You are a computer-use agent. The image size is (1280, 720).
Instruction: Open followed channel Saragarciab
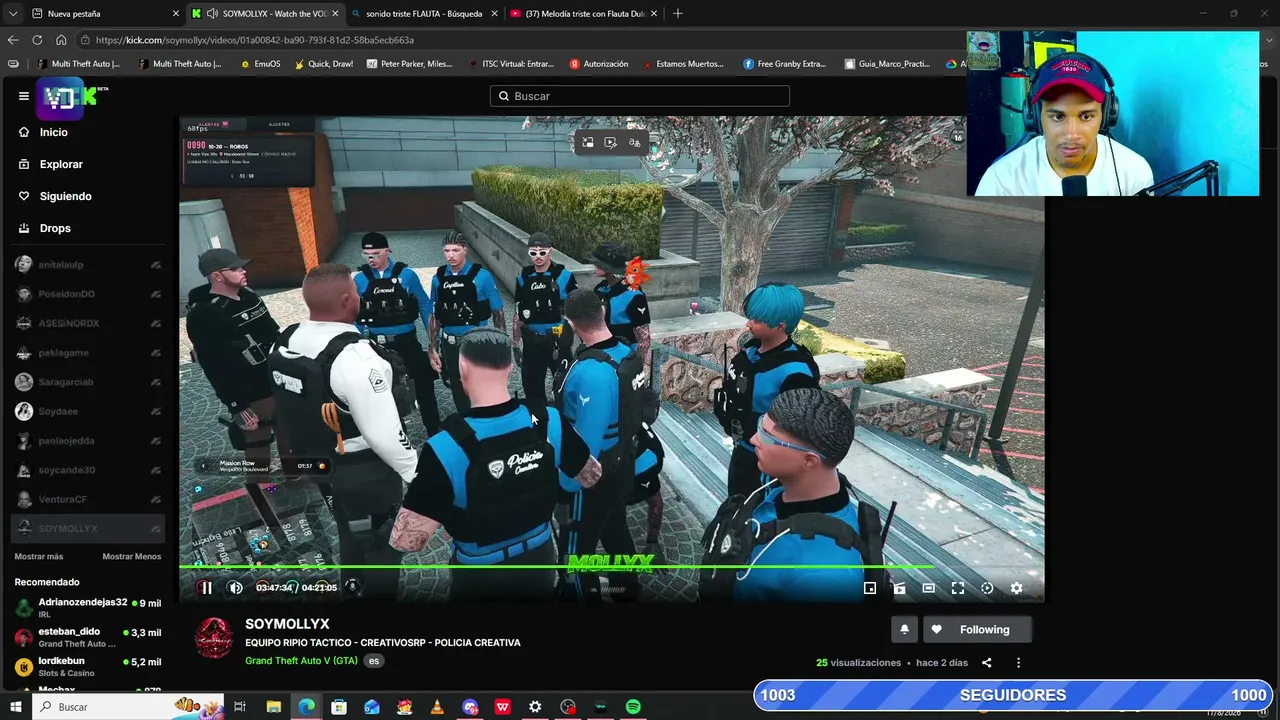[88, 382]
